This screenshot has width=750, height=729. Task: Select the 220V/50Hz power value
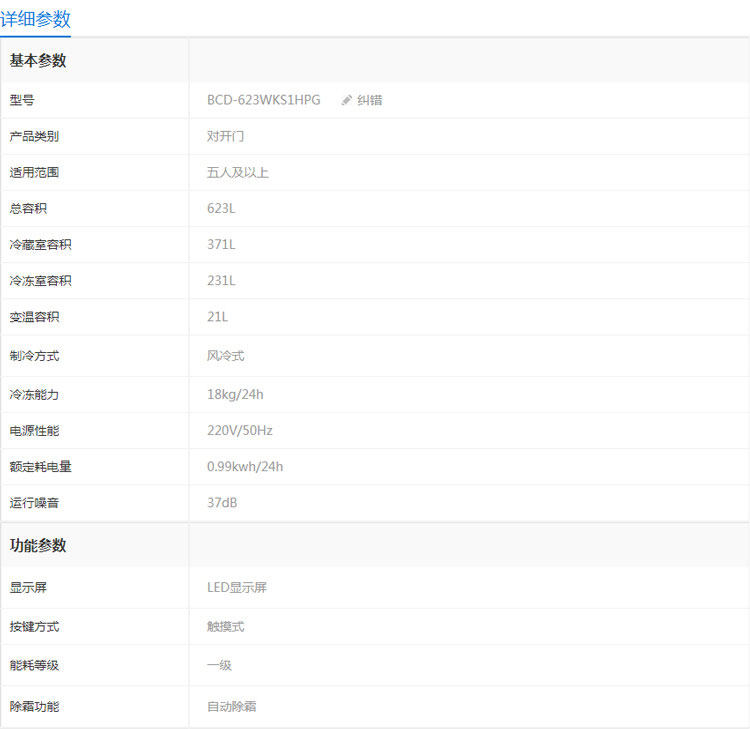240,431
